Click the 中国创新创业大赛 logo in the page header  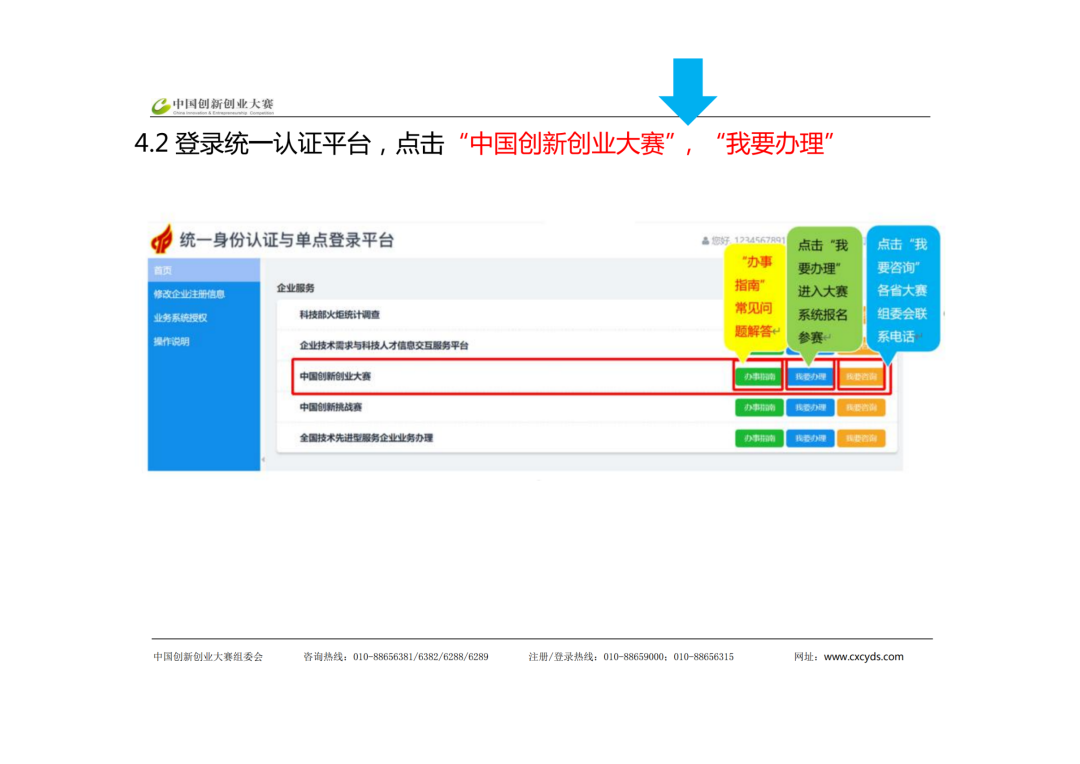coord(212,105)
